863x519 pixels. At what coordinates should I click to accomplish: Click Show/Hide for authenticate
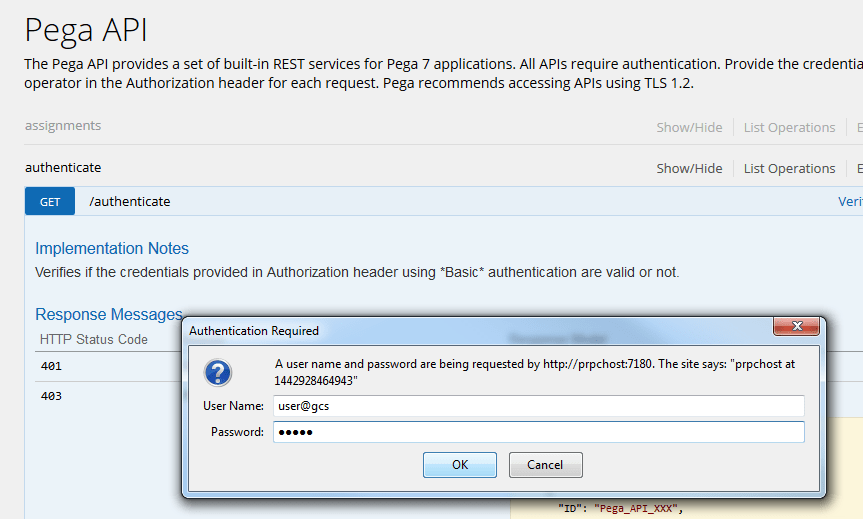coord(689,168)
